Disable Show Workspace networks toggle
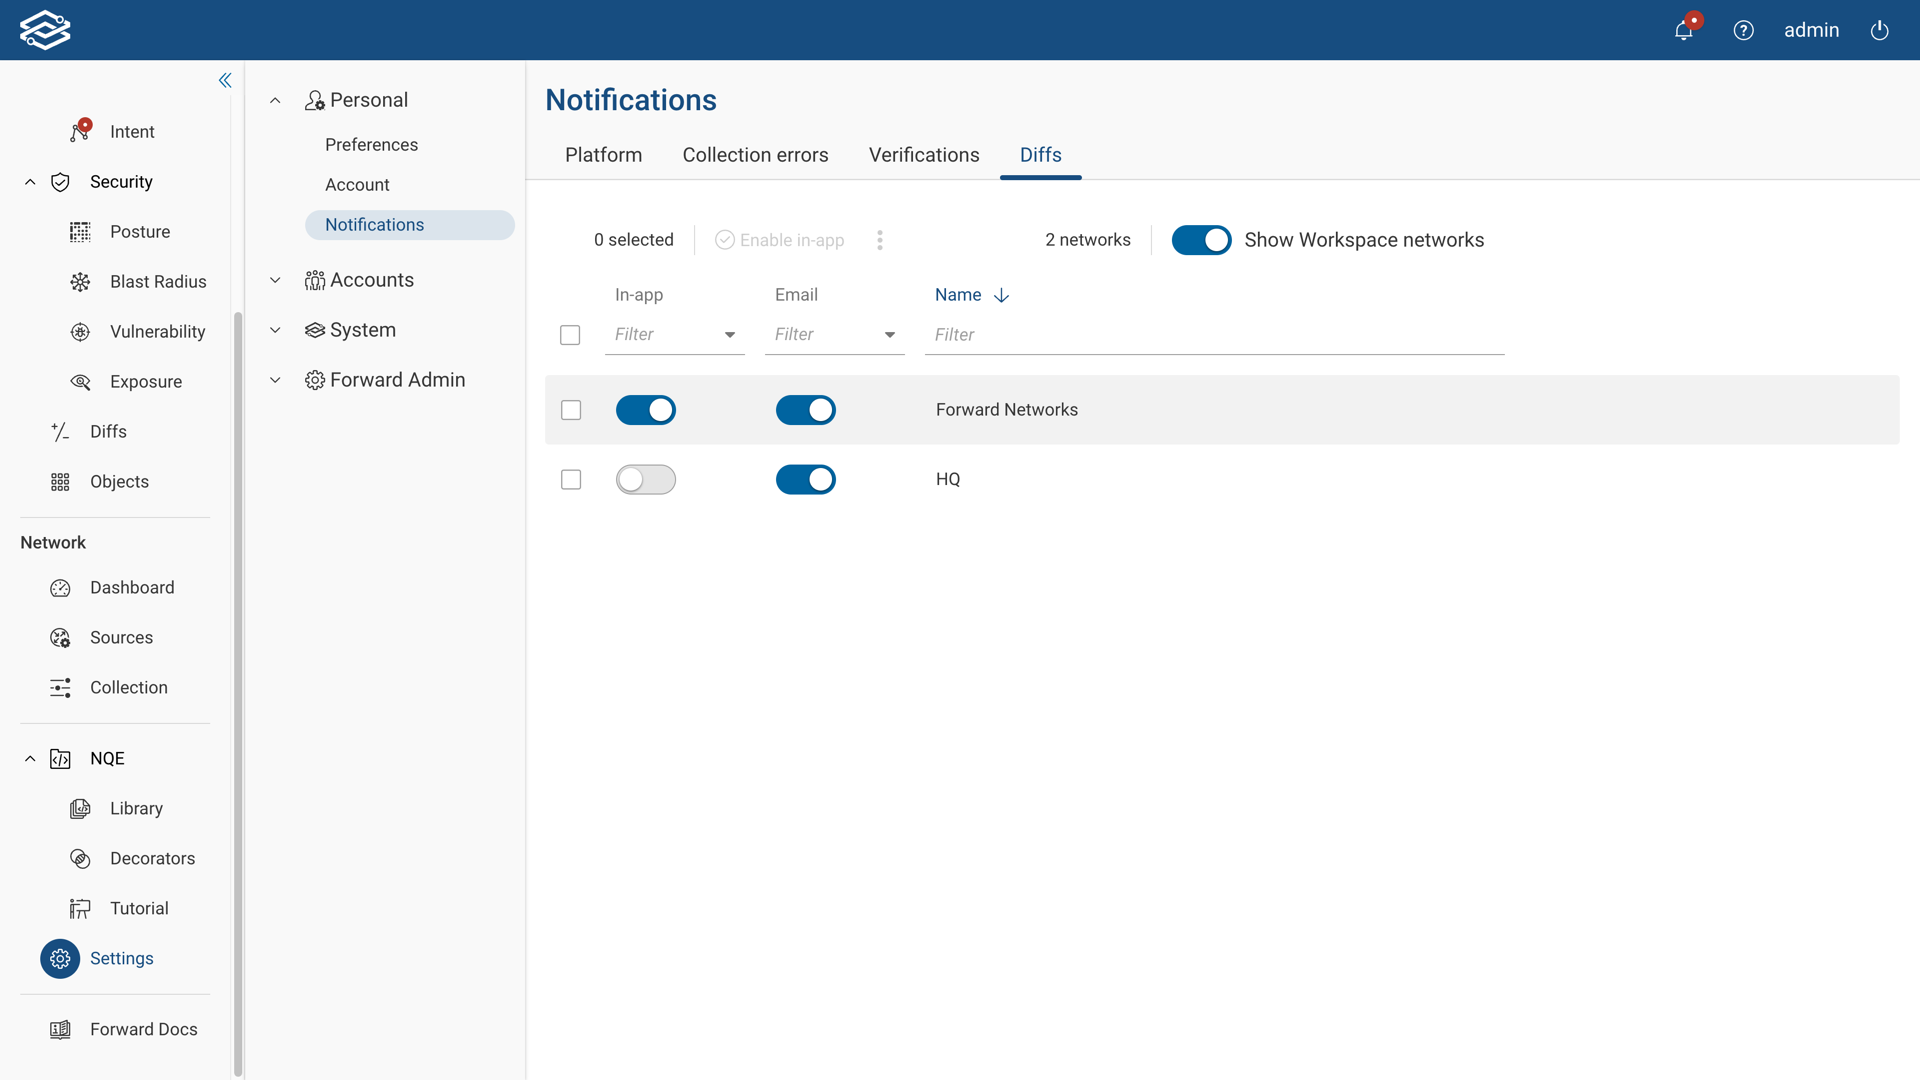This screenshot has width=1920, height=1080. 1201,240
